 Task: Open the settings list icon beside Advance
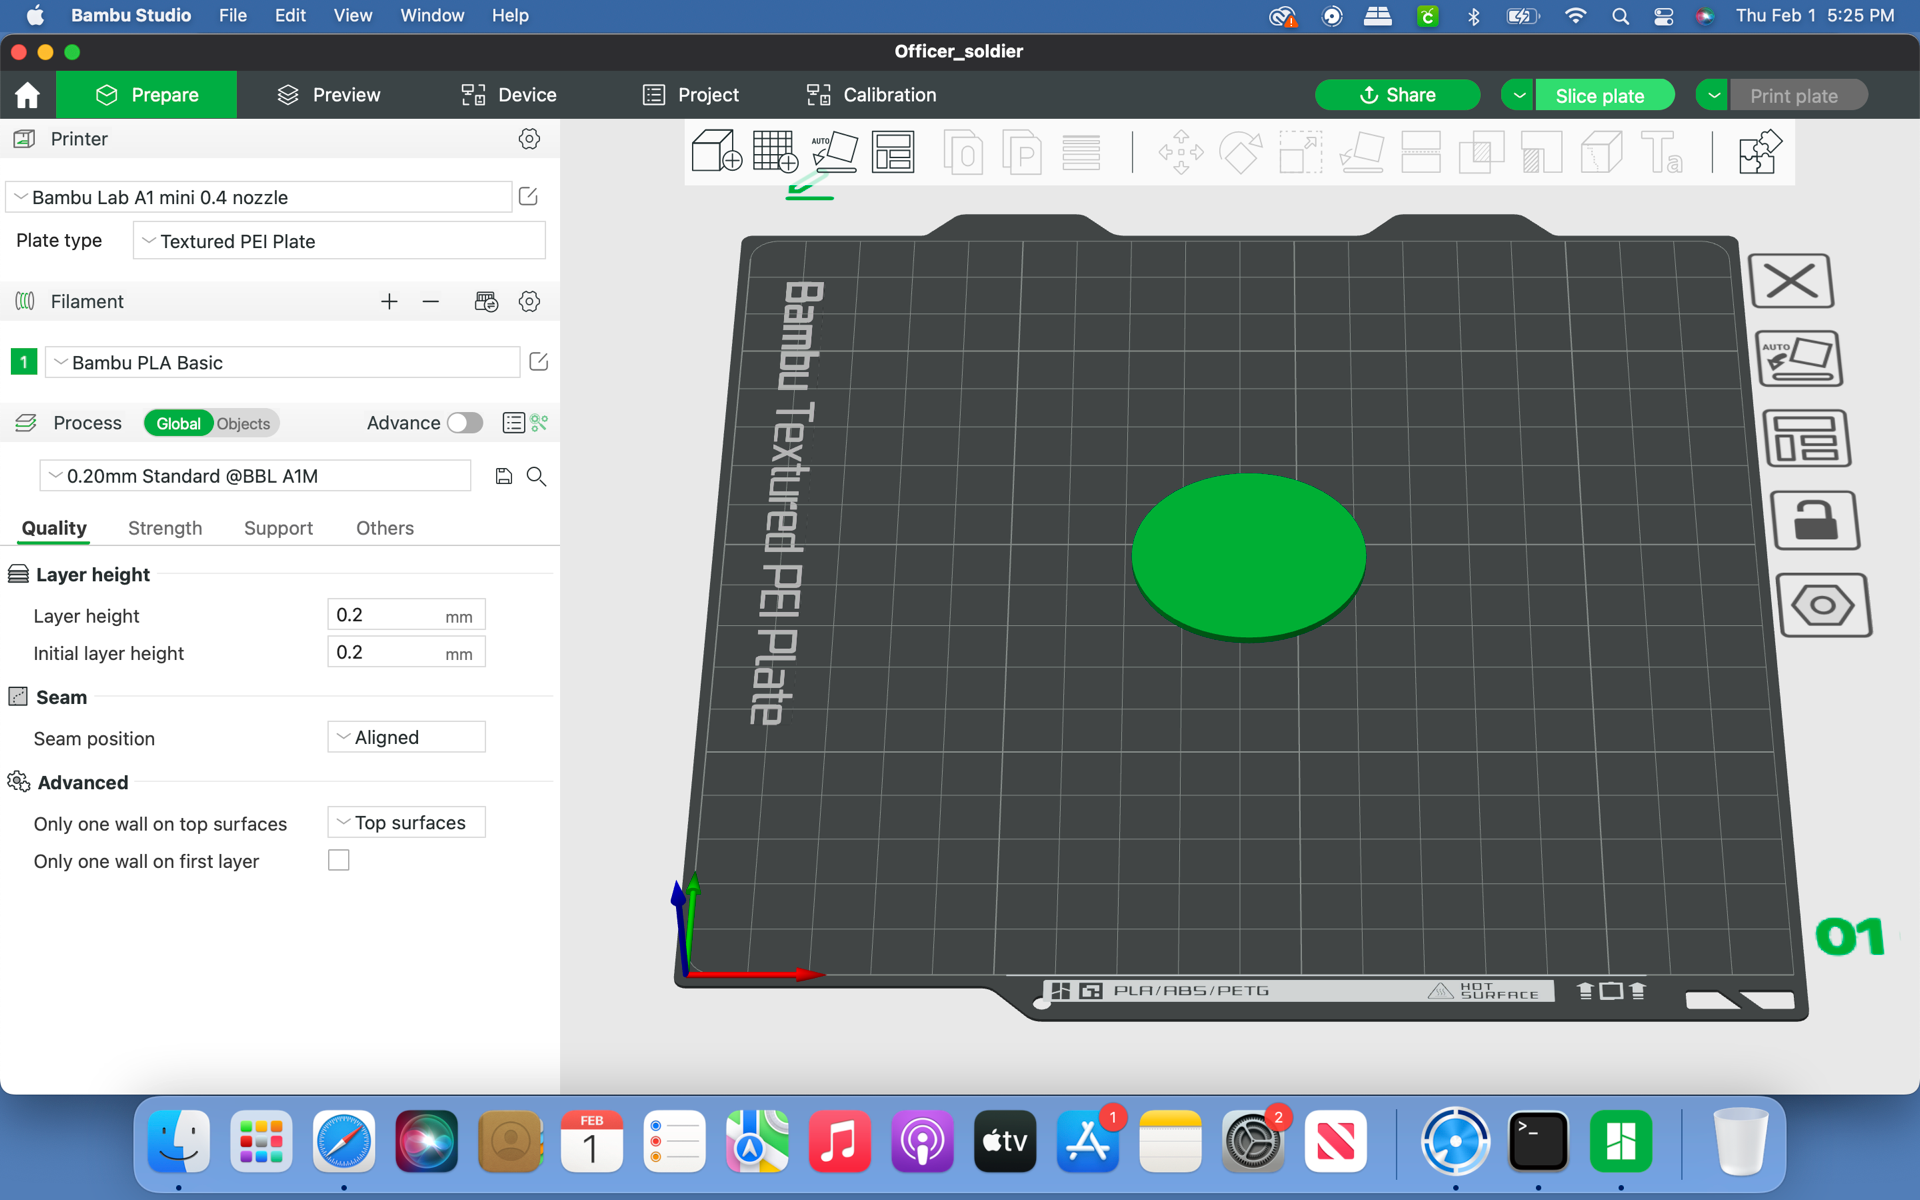(513, 423)
